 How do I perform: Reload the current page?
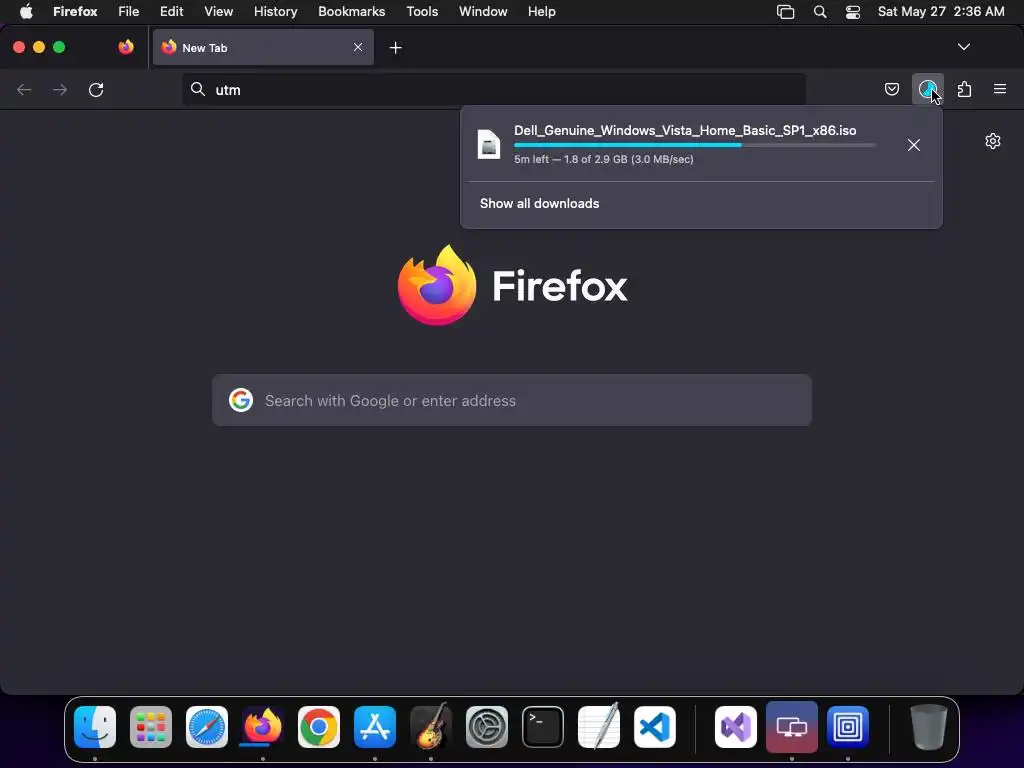96,89
